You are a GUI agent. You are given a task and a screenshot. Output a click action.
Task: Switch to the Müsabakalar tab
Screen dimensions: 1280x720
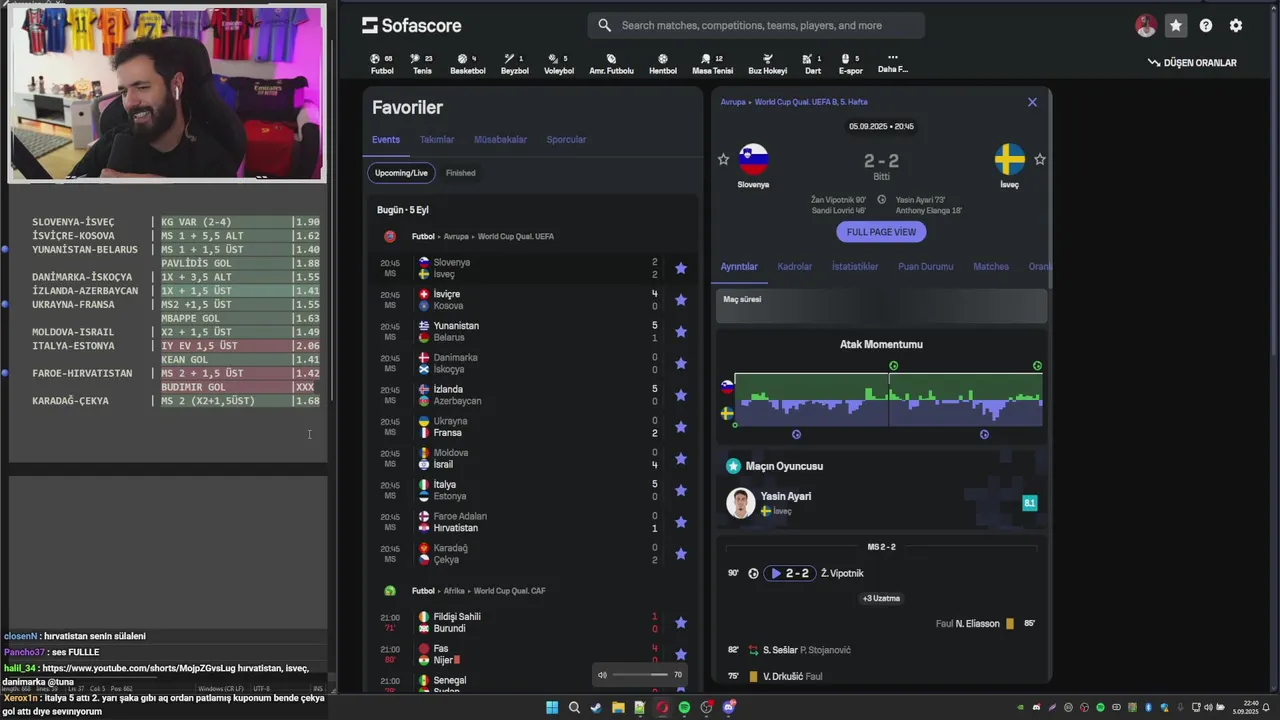(x=500, y=140)
